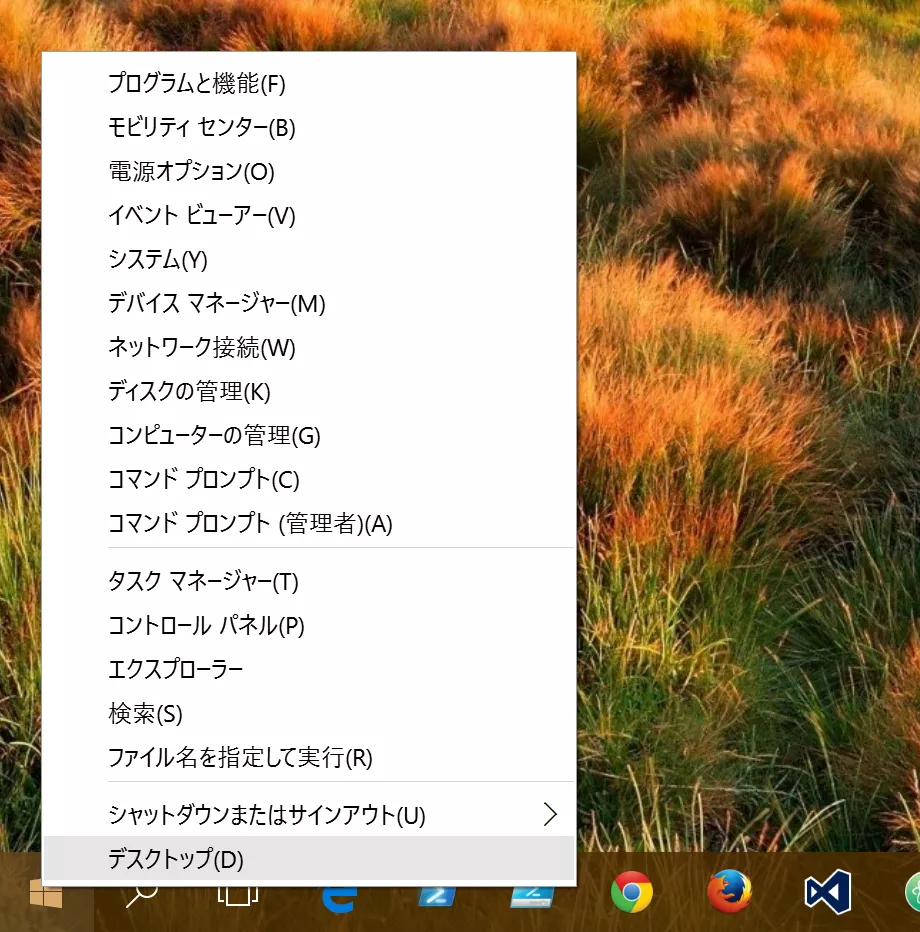This screenshot has height=932, width=920.
Task: Launch Firefox from the taskbar
Action: pos(729,892)
